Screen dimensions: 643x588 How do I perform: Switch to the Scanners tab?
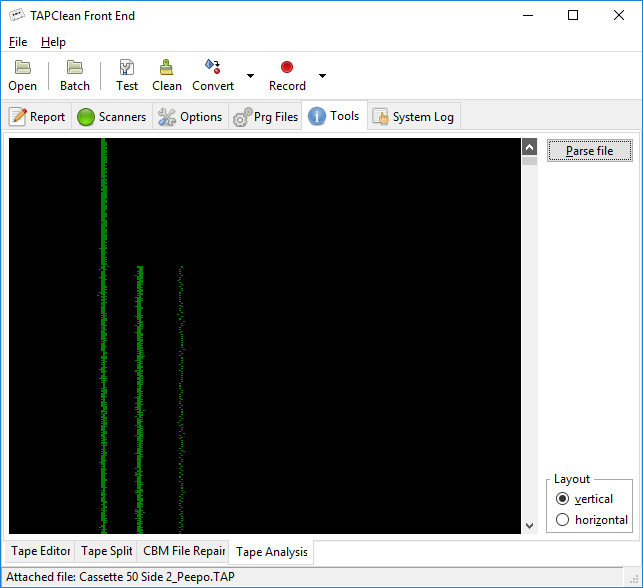[x=112, y=117]
